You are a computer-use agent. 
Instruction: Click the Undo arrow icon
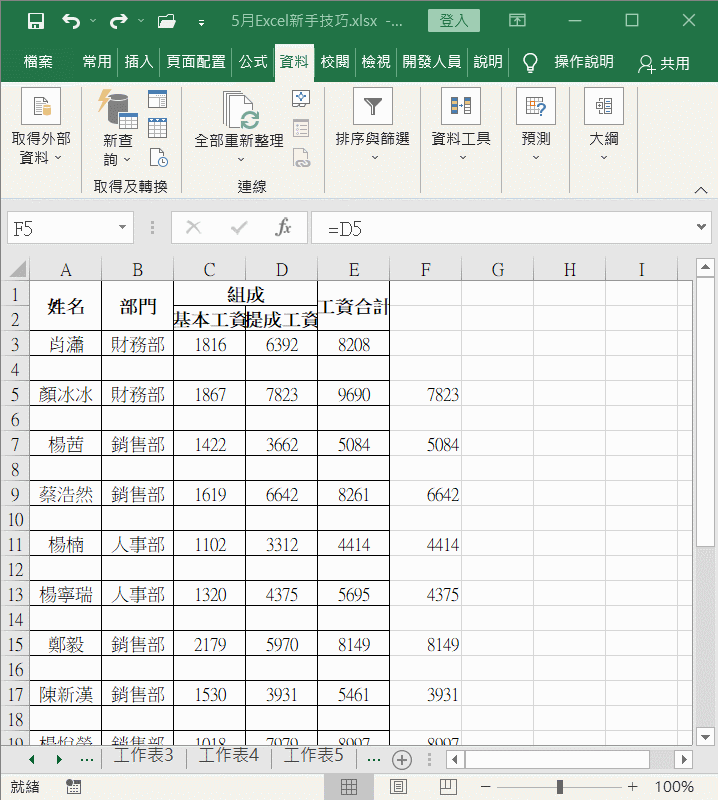click(x=70, y=21)
